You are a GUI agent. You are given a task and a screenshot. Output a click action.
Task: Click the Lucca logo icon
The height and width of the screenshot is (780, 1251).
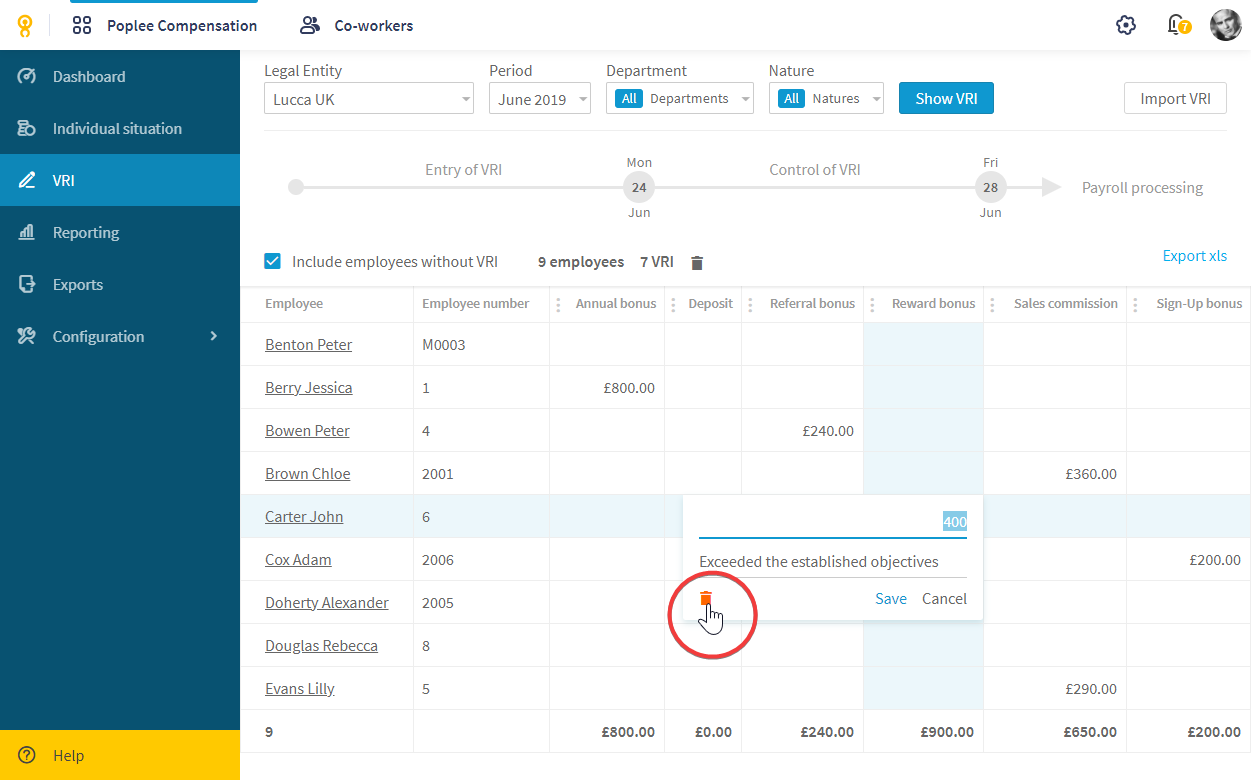coord(25,26)
